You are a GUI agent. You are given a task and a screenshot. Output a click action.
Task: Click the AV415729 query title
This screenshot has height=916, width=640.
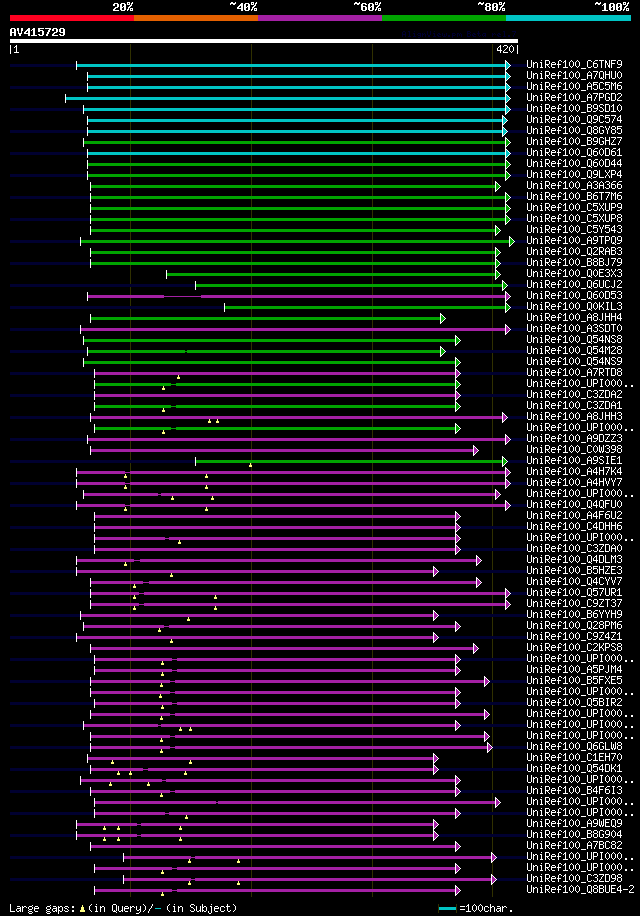coord(37,32)
